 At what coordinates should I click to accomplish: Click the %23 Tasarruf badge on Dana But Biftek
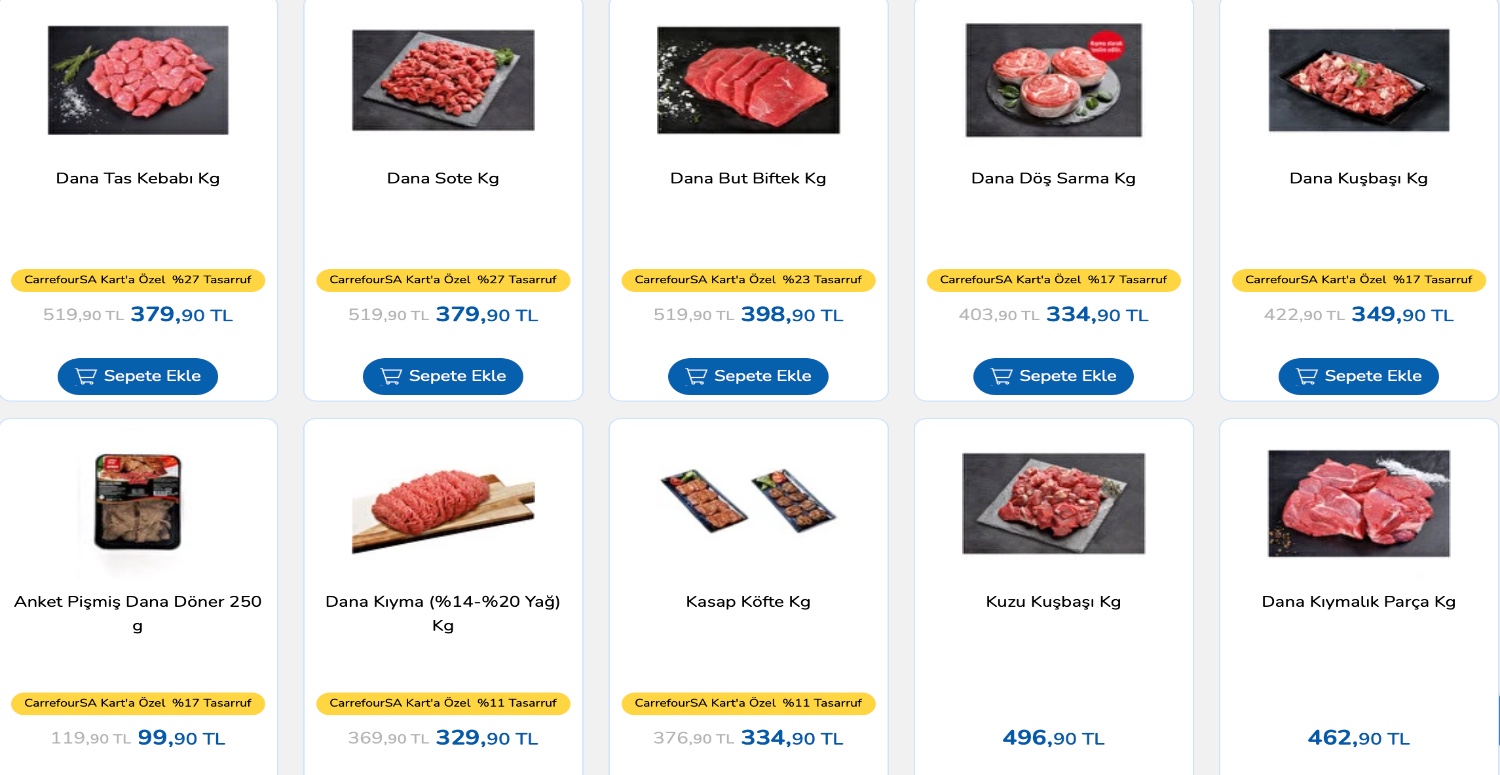[x=748, y=280]
